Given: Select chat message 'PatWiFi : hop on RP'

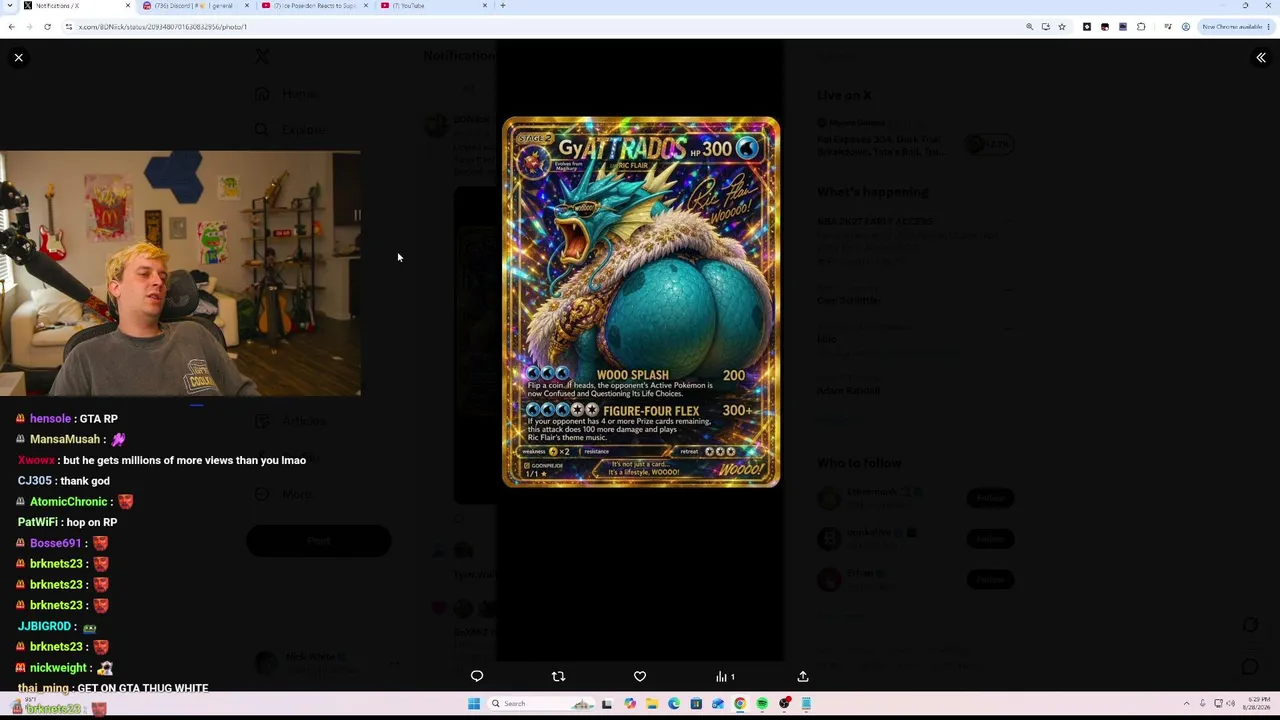Looking at the screenshot, I should click(x=68, y=523).
